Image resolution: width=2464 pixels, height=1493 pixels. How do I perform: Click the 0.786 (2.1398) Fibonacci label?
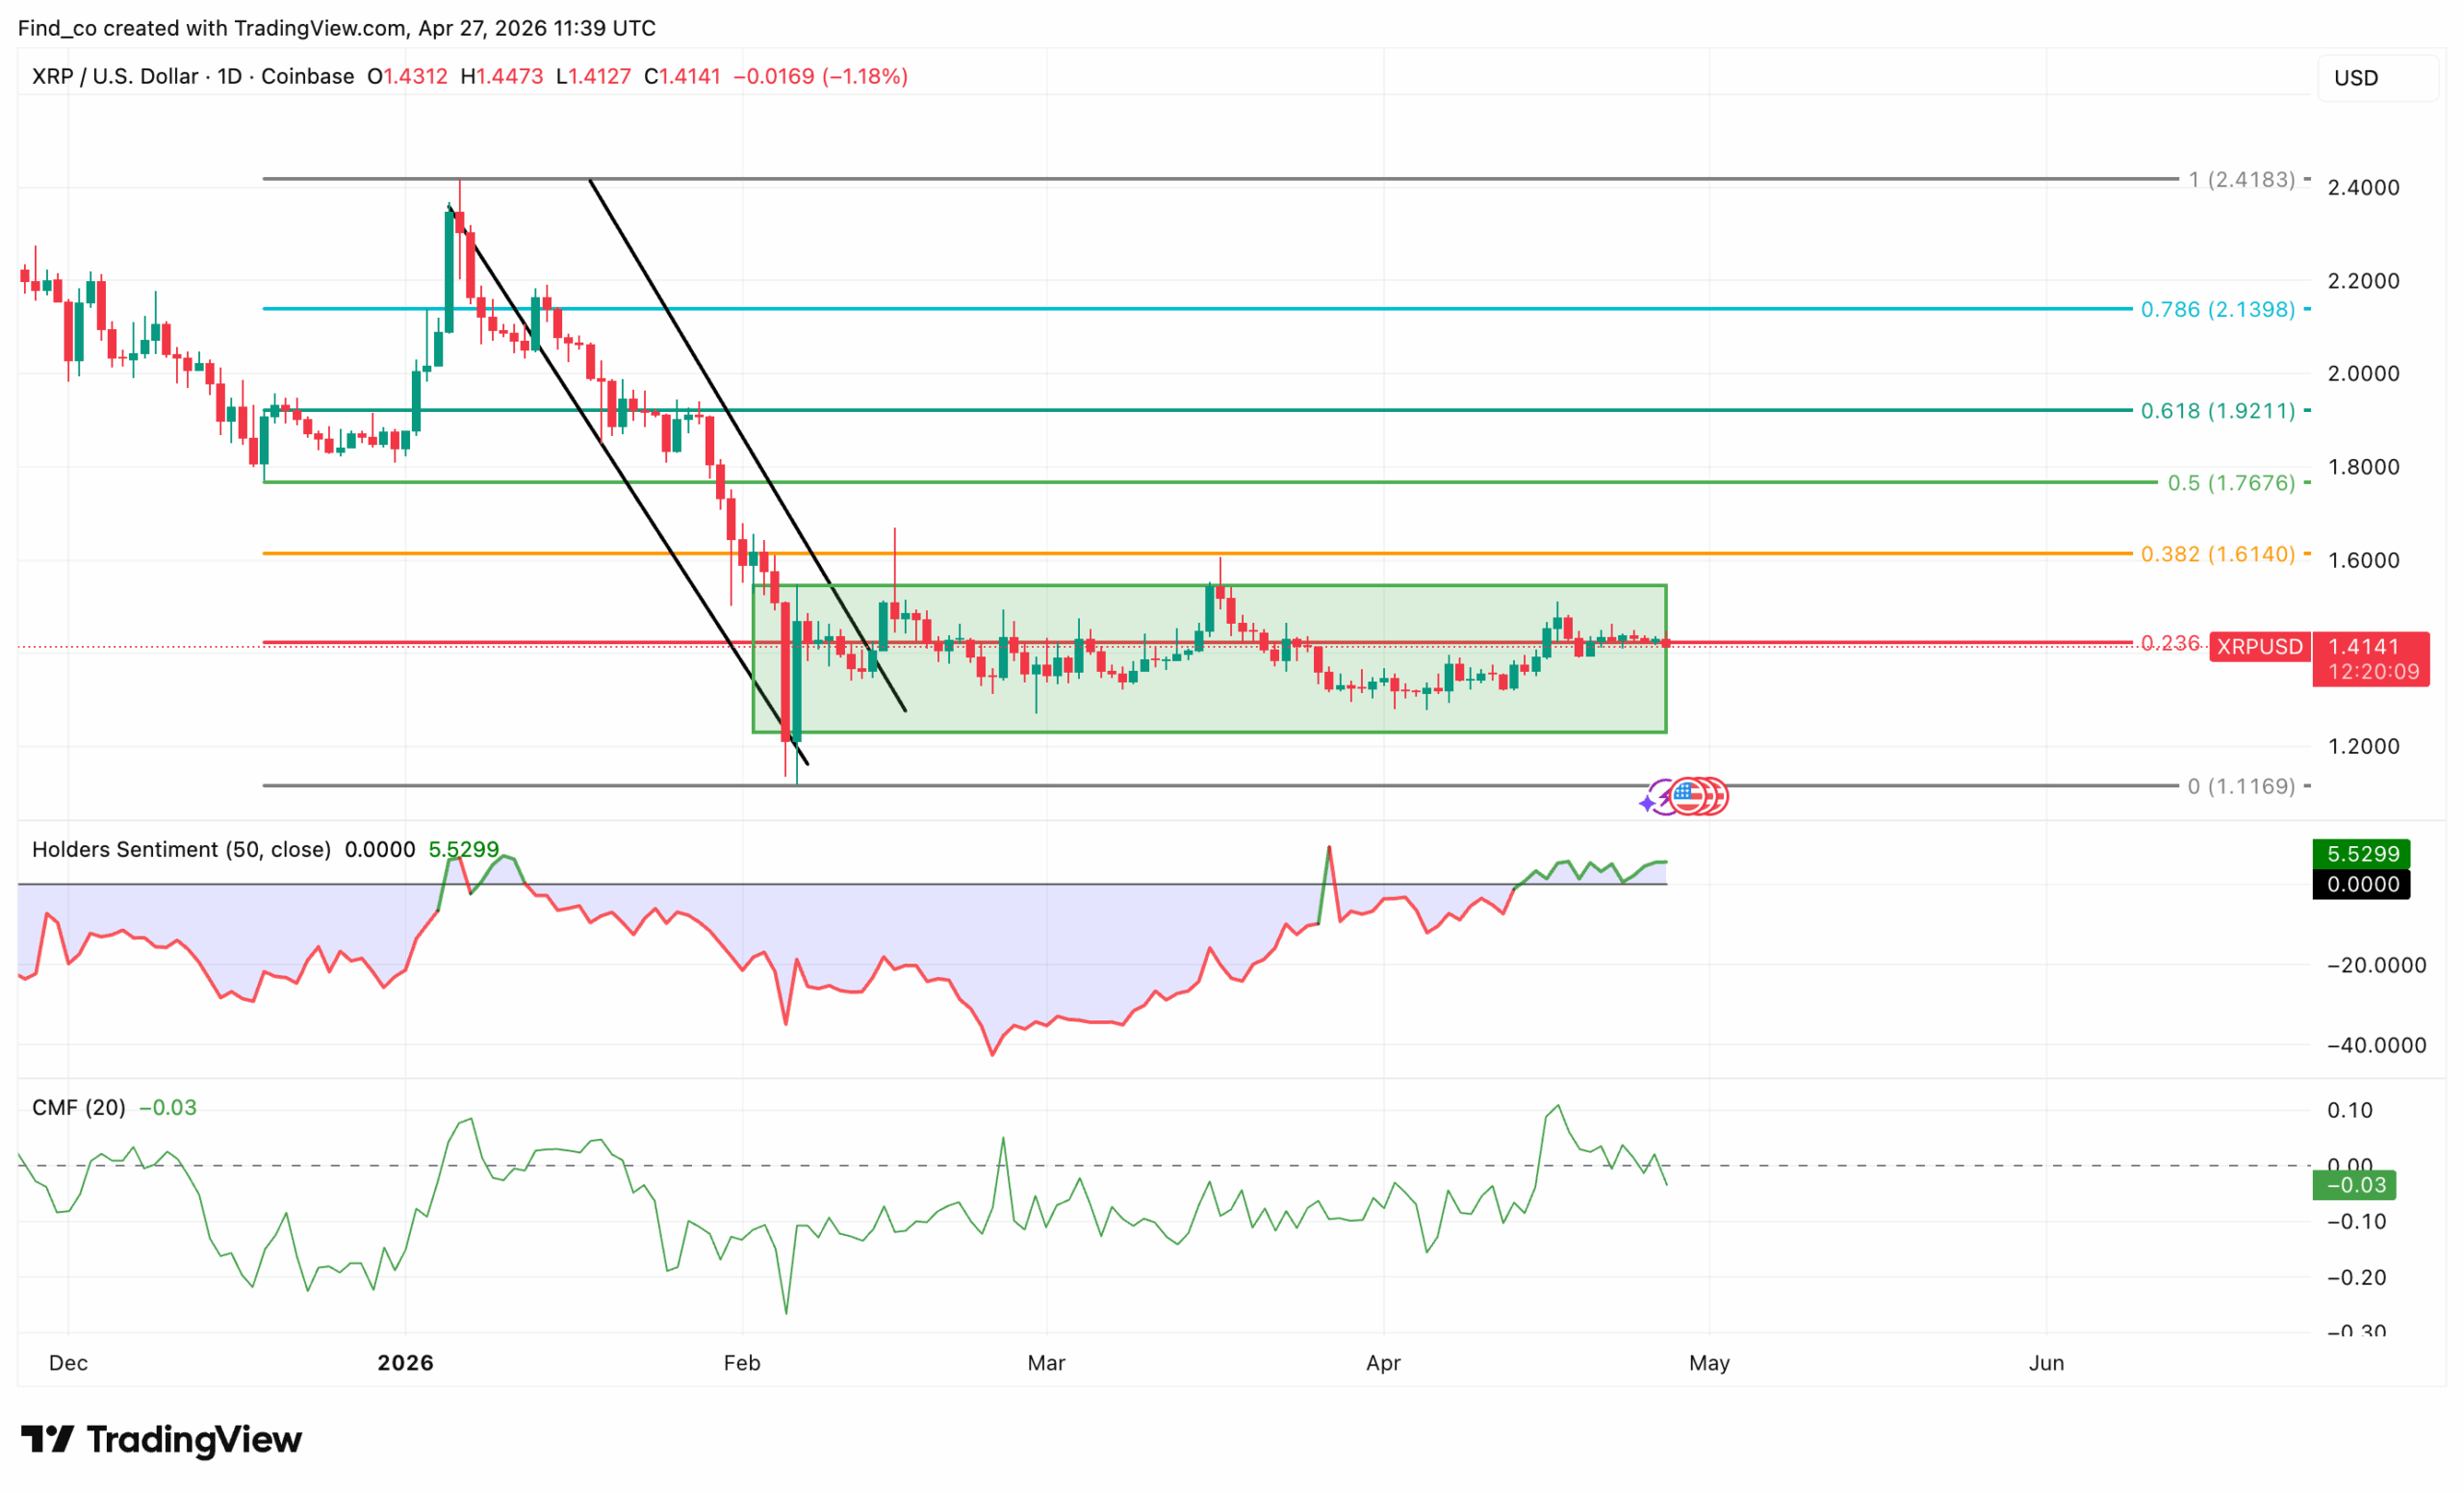(2217, 309)
